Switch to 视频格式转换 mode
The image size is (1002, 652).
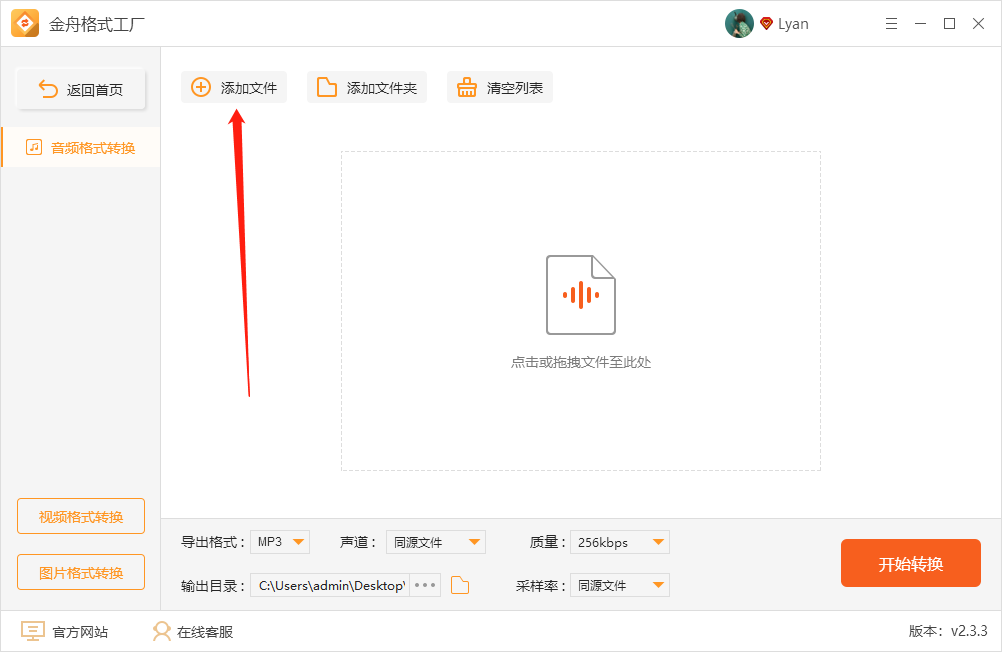point(80,515)
